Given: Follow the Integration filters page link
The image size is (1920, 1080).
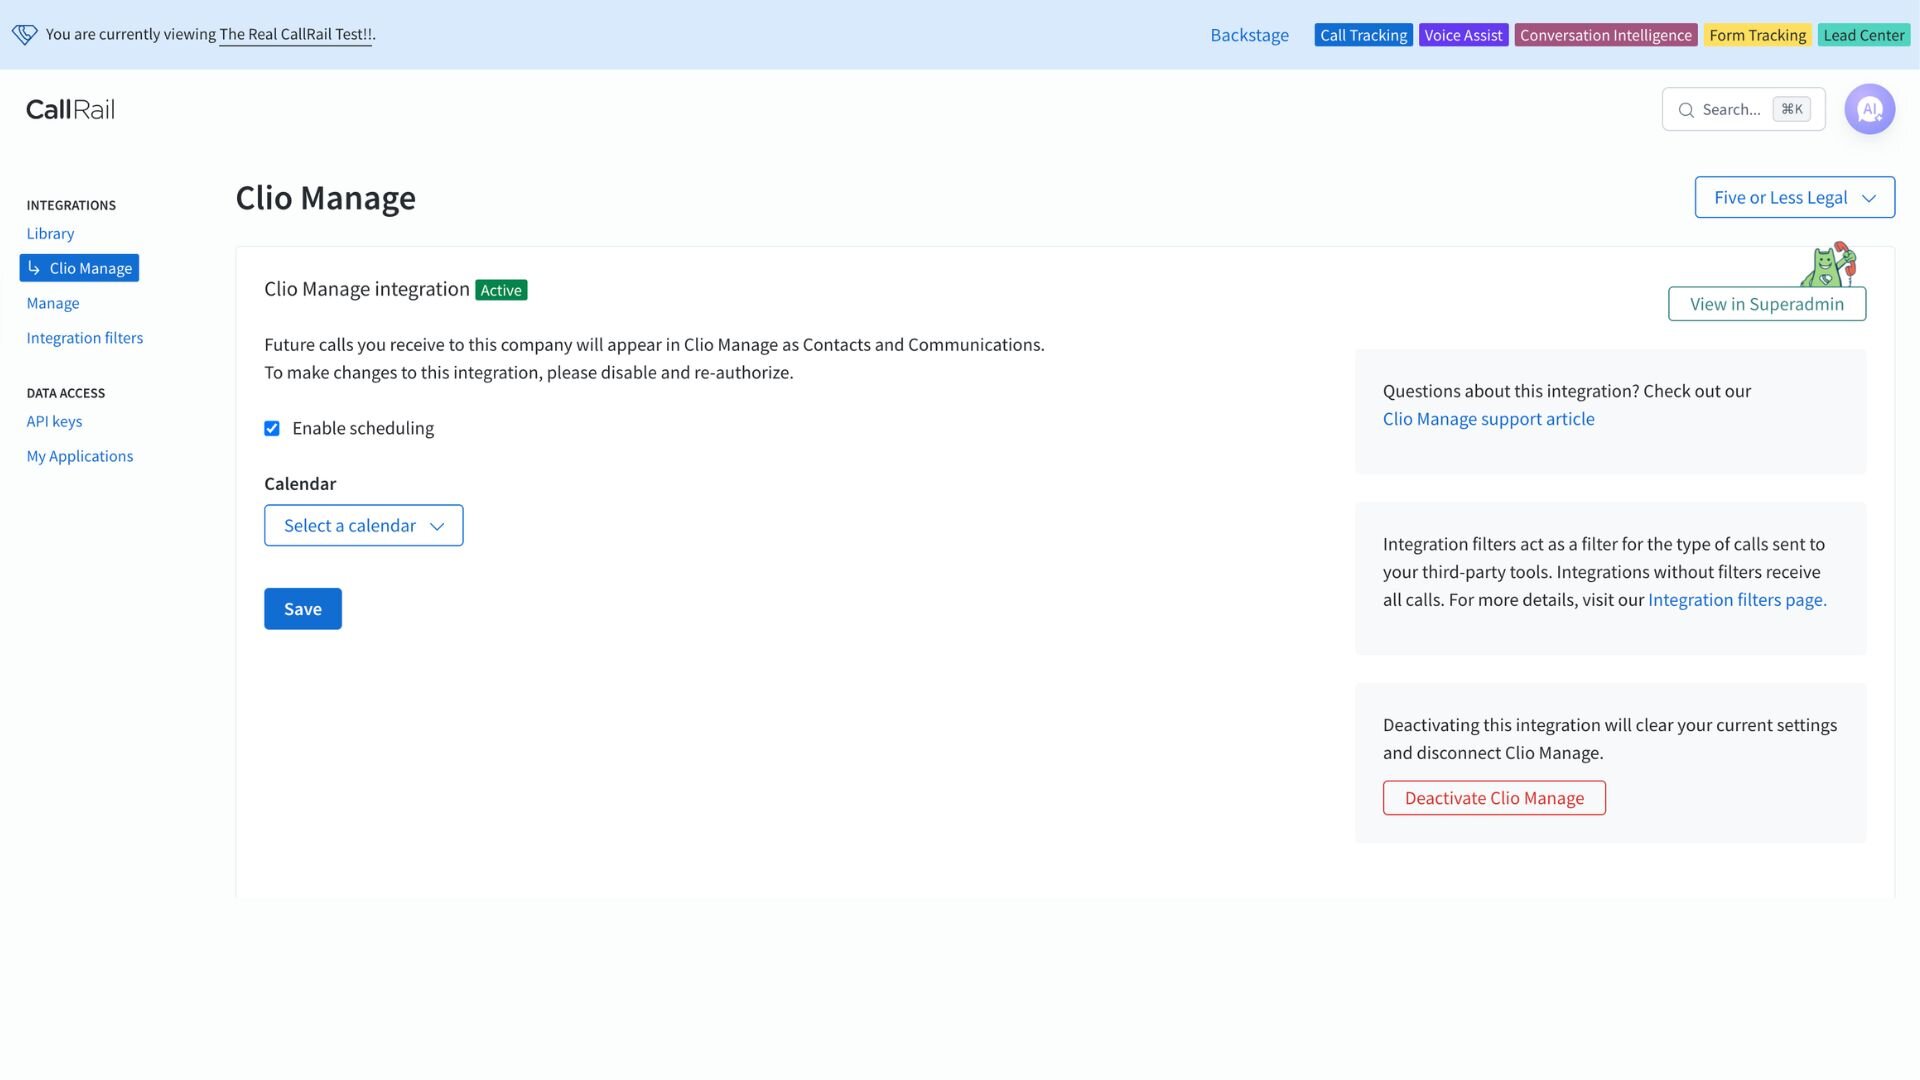Looking at the screenshot, I should (1737, 600).
